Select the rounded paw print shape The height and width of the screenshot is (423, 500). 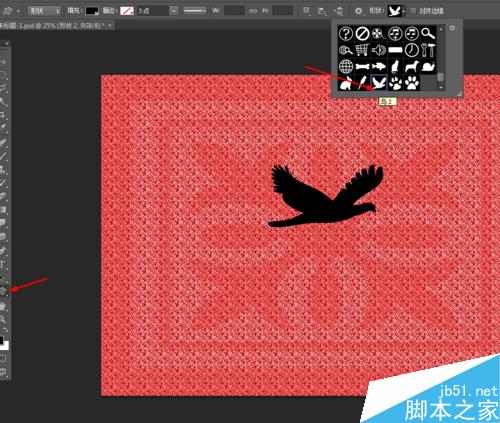412,83
